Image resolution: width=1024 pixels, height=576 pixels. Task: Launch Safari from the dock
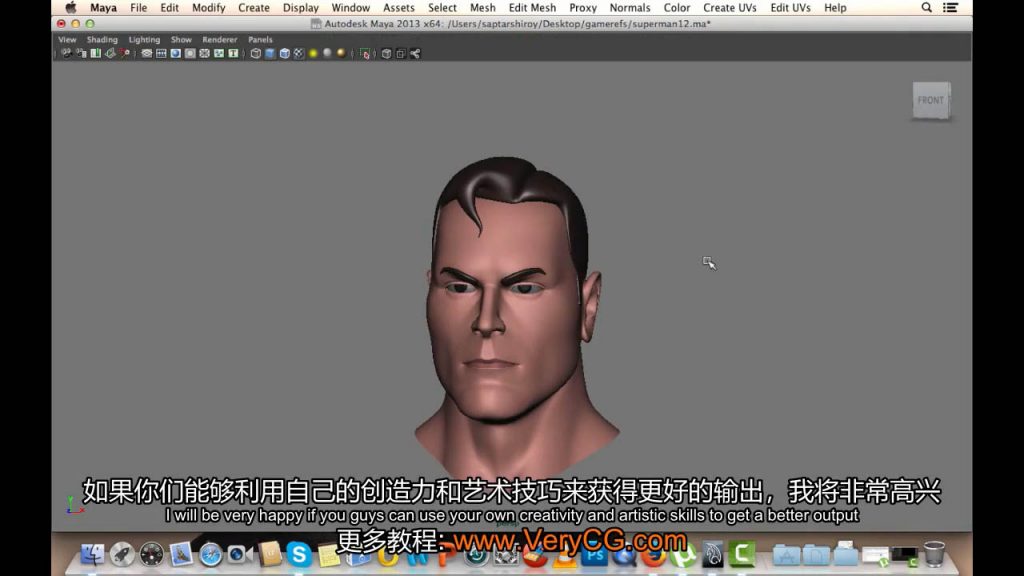[x=210, y=555]
